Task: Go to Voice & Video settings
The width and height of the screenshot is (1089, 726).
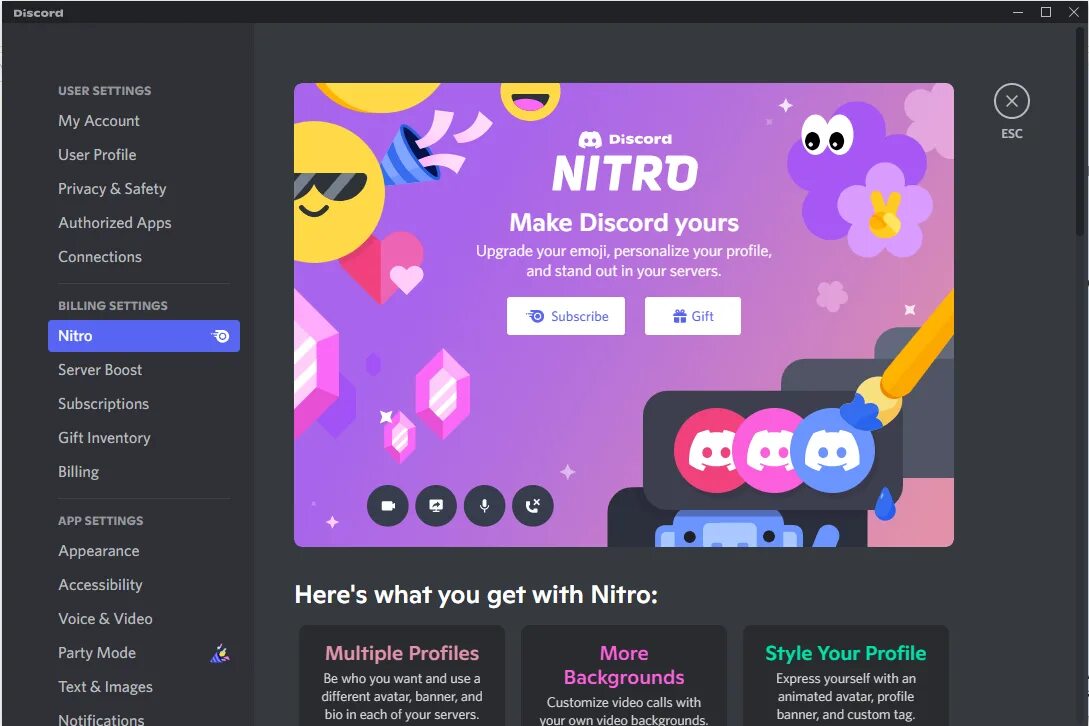Action: coord(144,620)
